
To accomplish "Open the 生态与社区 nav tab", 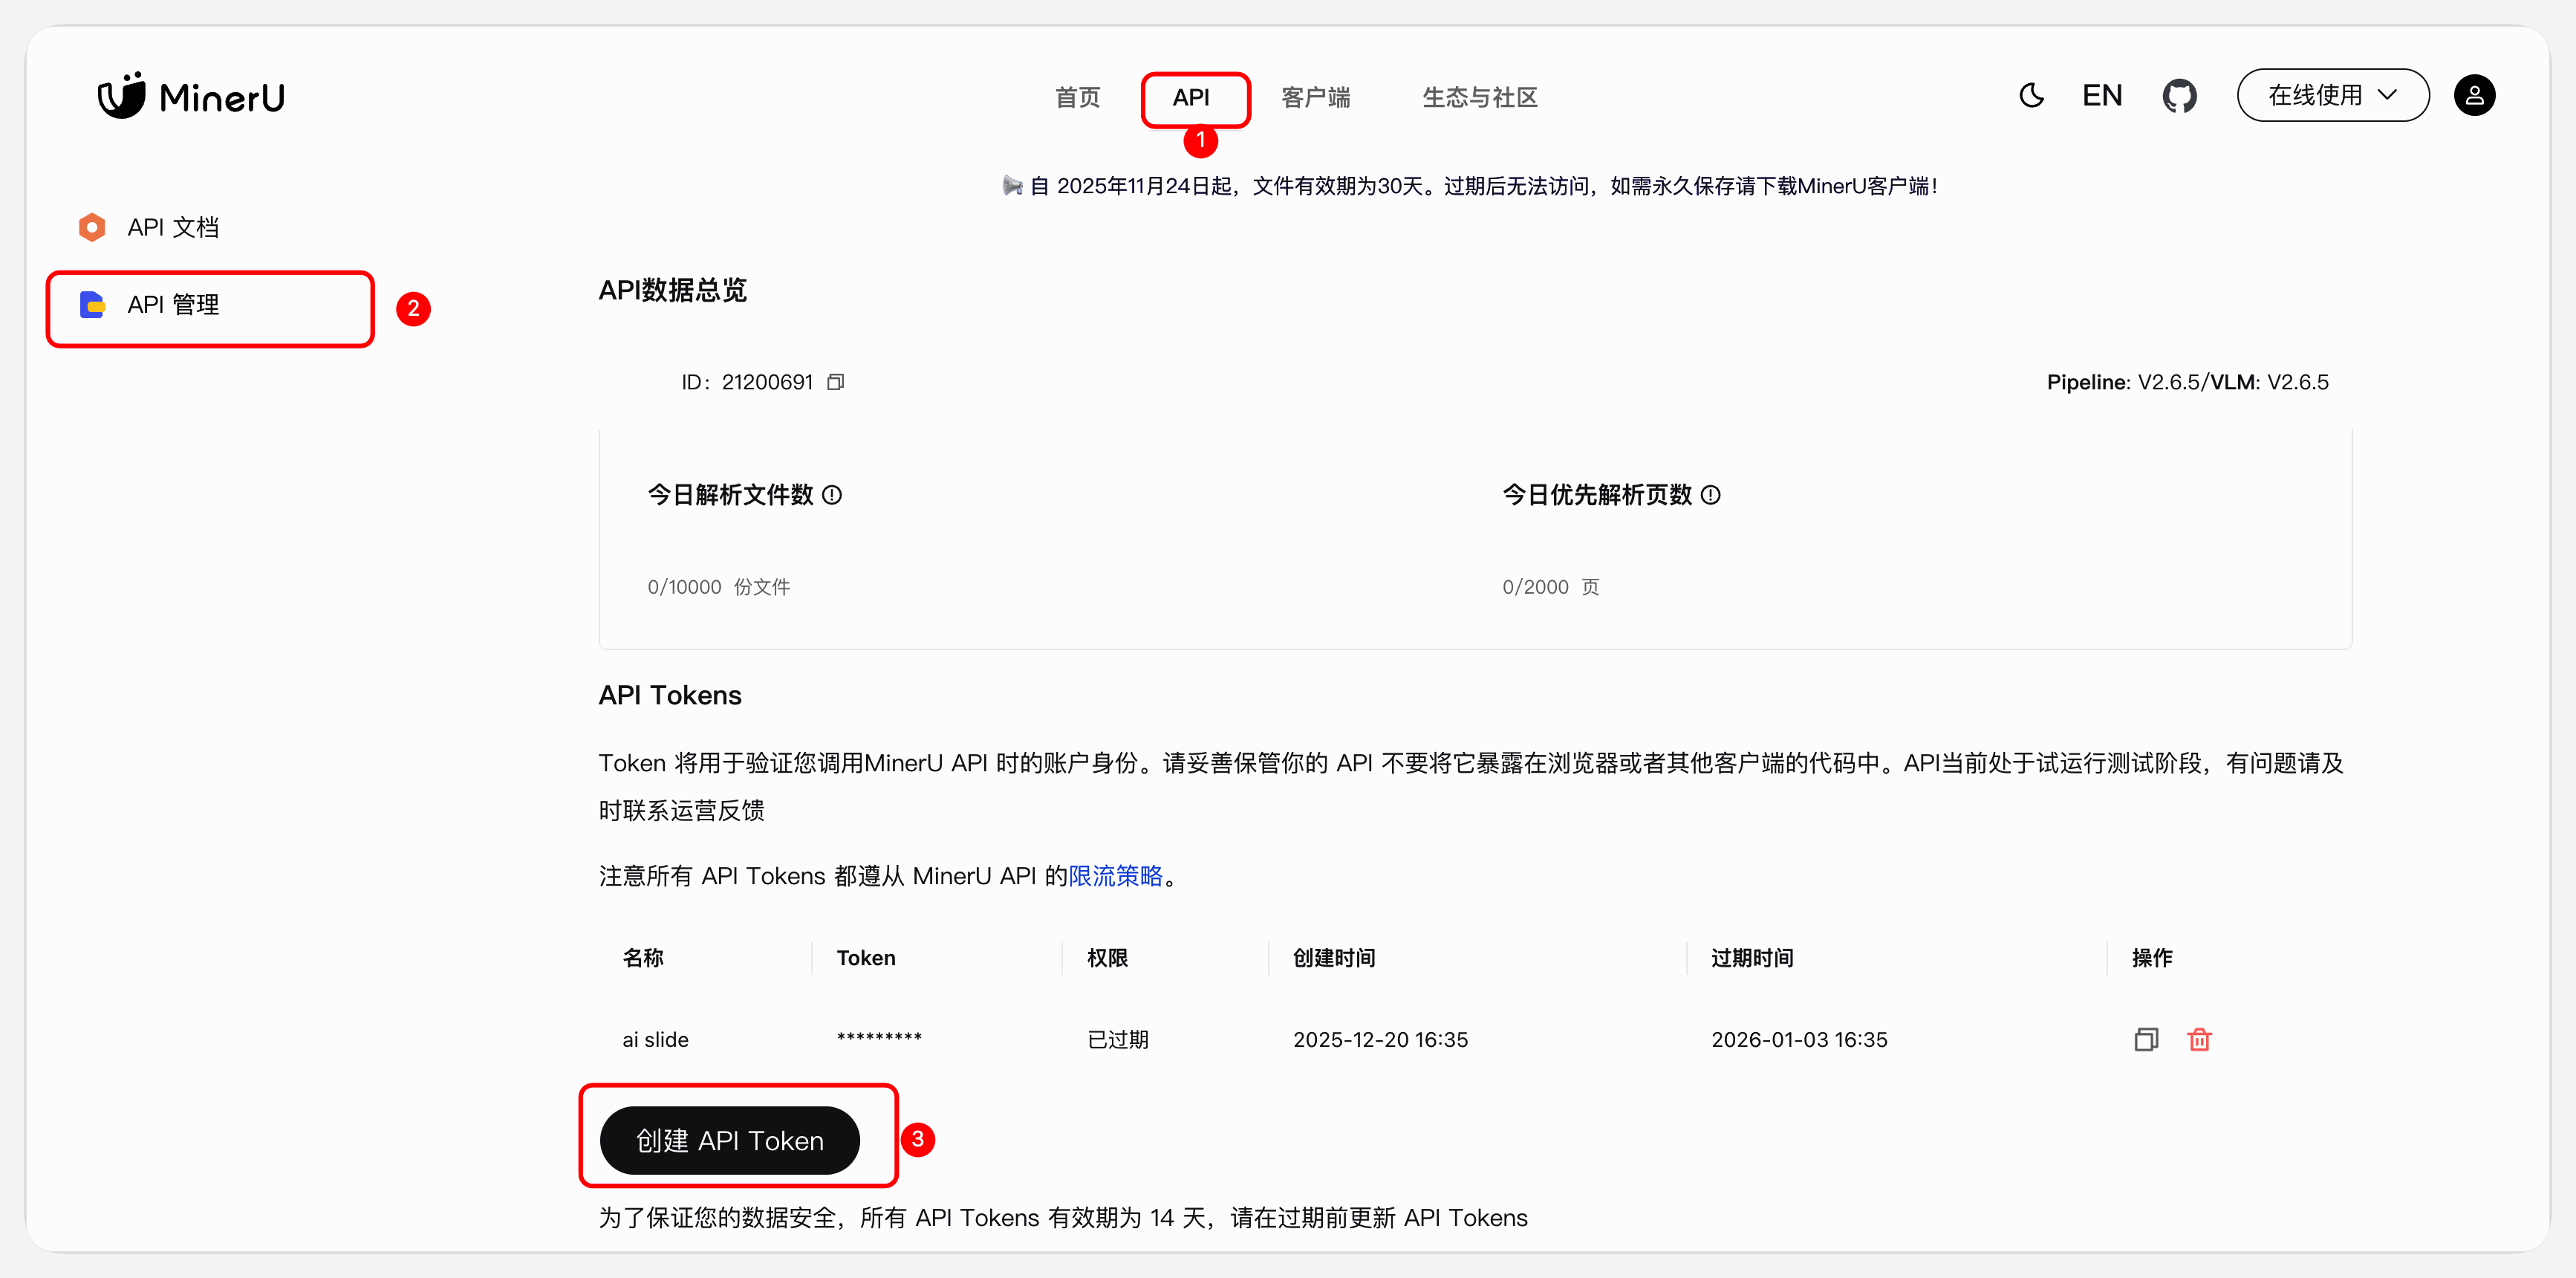I will (1480, 98).
